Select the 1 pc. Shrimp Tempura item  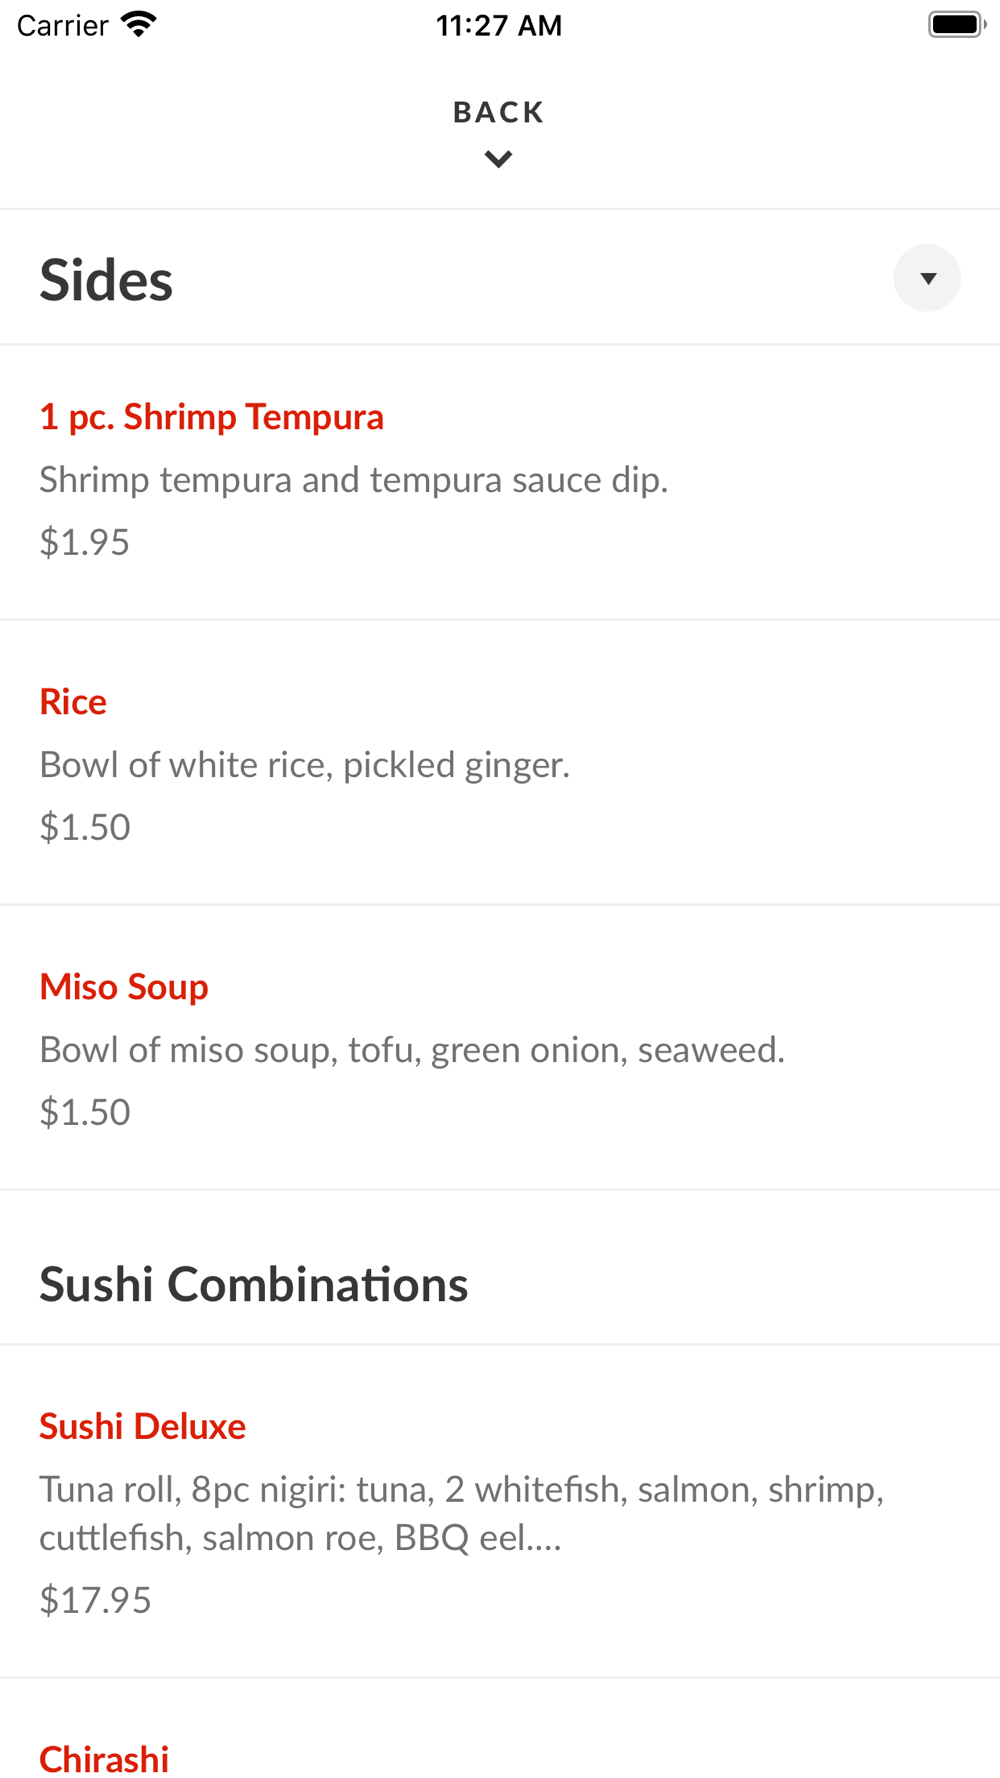pyautogui.click(x=500, y=482)
